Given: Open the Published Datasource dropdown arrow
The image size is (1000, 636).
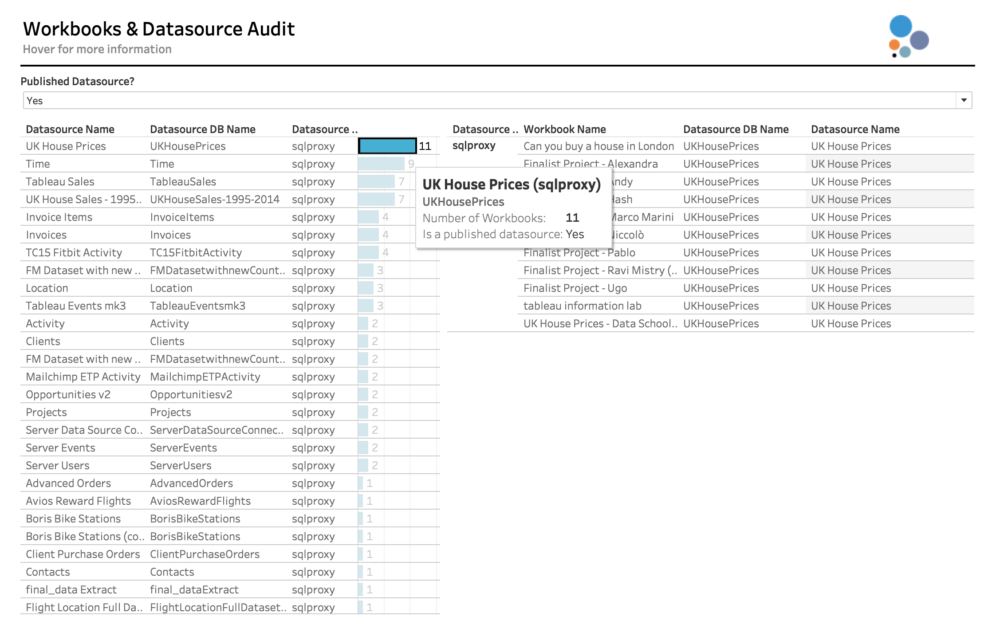Looking at the screenshot, I should click(x=964, y=100).
